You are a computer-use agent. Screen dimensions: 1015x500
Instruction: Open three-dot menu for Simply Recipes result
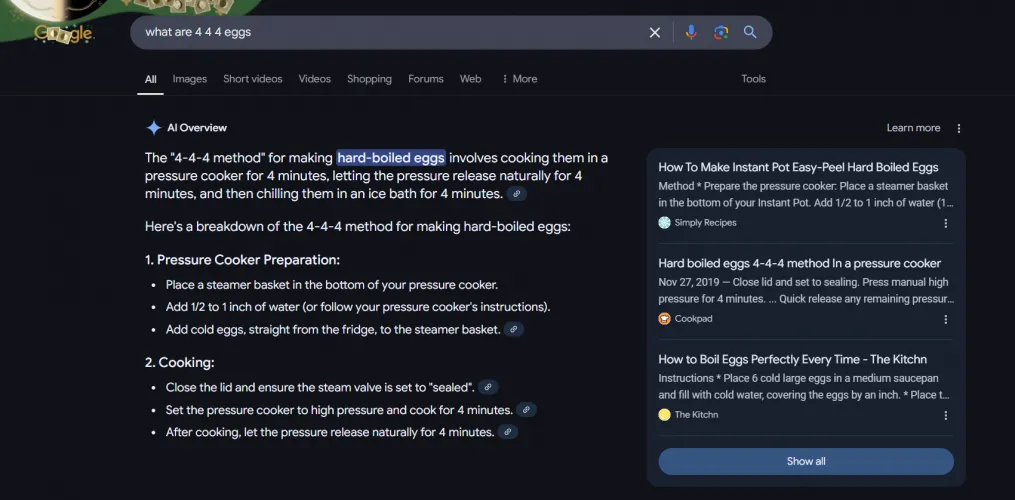[946, 223]
